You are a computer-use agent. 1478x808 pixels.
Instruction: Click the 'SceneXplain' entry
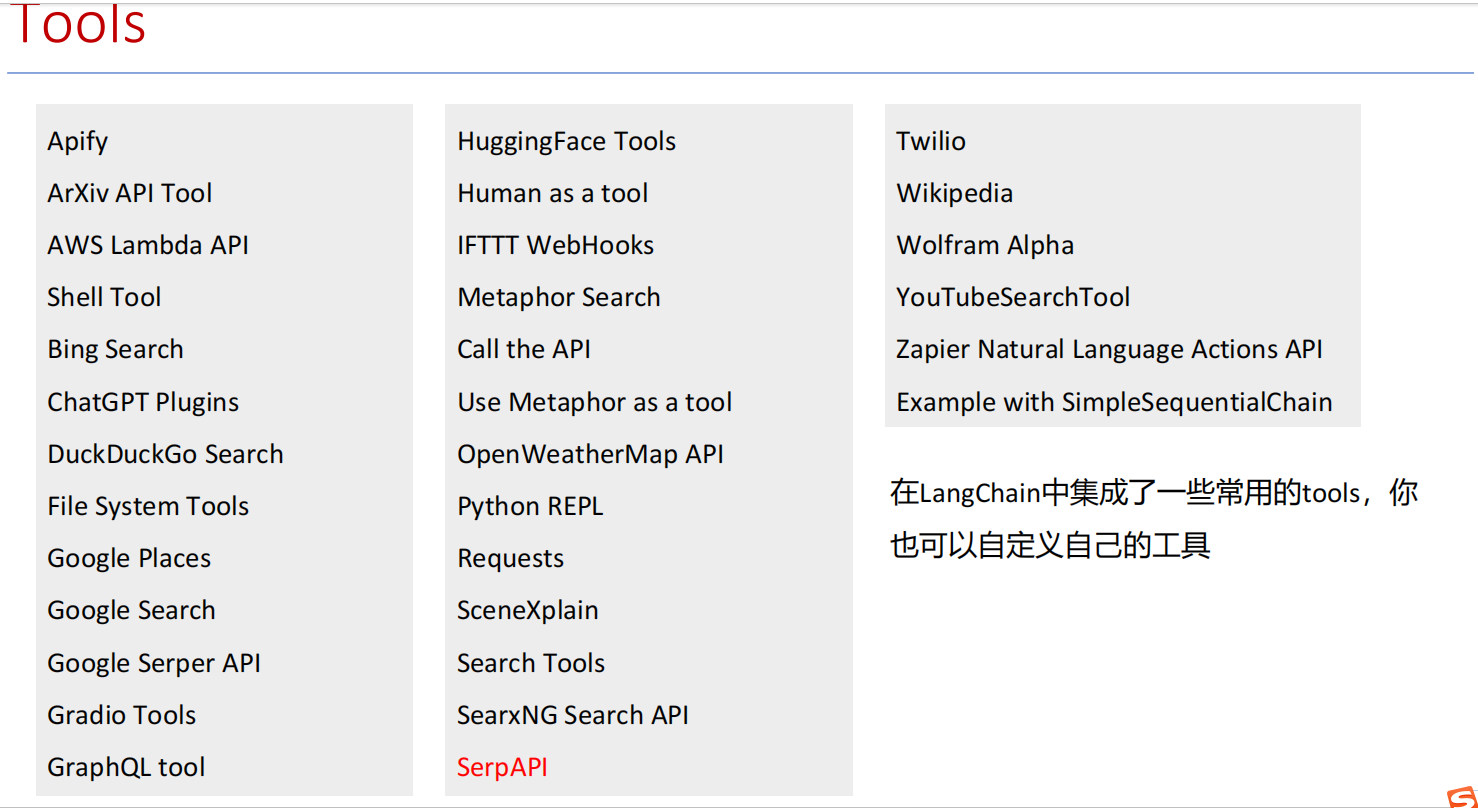click(x=528, y=611)
